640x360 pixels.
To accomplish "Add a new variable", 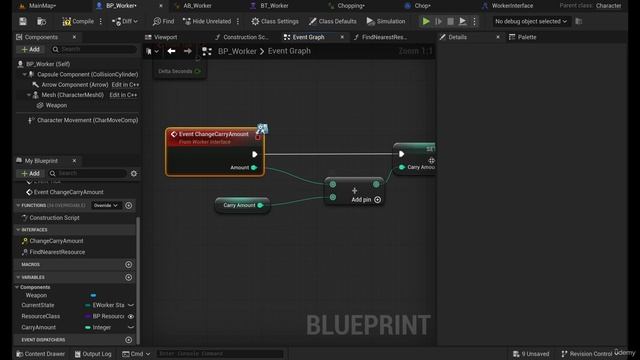I will point(129,277).
